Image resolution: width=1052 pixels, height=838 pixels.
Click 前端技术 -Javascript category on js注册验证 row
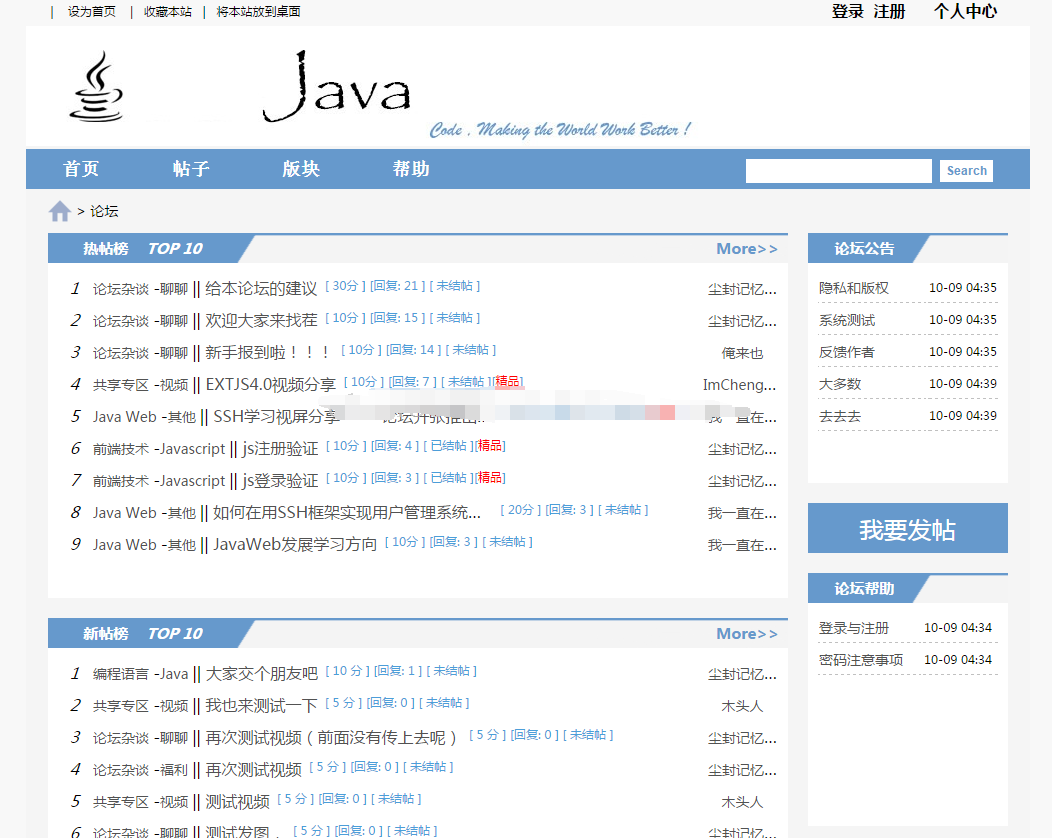click(159, 449)
